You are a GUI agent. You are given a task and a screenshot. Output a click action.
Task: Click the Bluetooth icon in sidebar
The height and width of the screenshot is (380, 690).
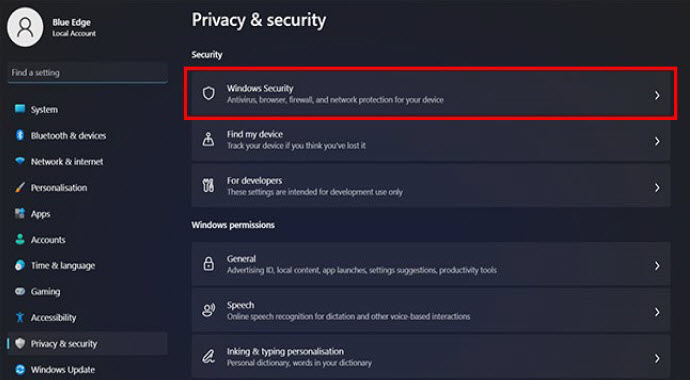coord(20,135)
